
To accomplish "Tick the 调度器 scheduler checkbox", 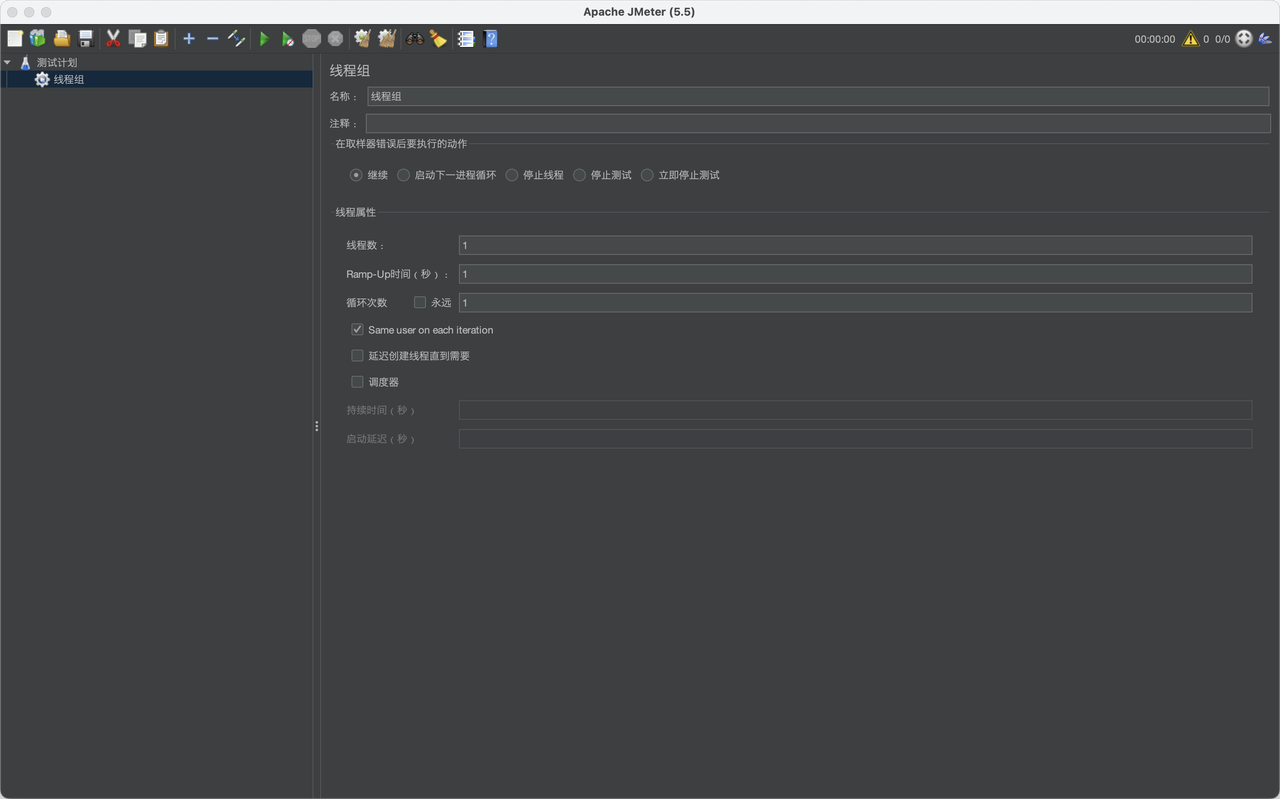I will 357,381.
